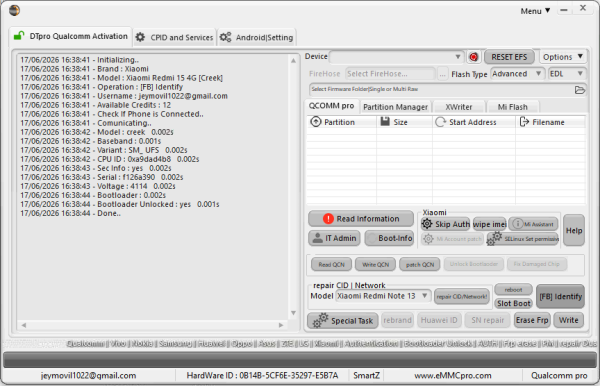This screenshot has width=600, height=386.
Task: Click the wipe imei button
Action: click(x=489, y=224)
